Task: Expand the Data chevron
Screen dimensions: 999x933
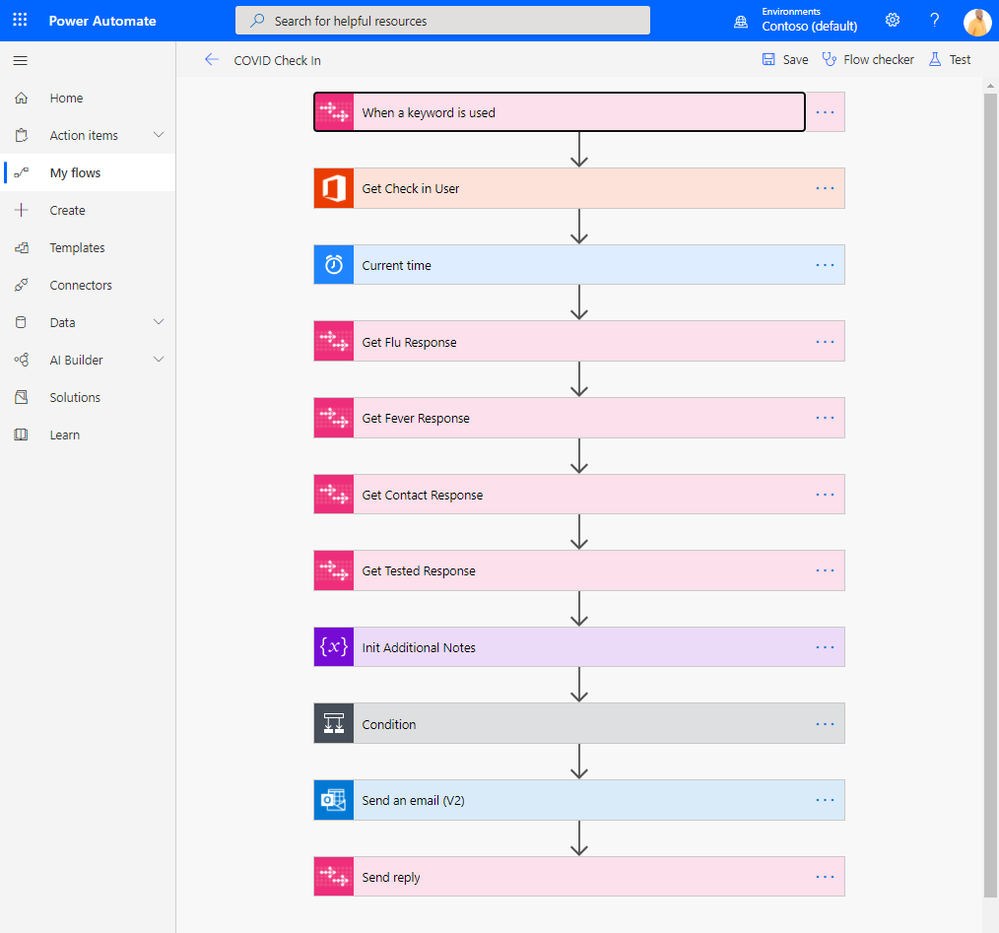Action: click(x=159, y=322)
